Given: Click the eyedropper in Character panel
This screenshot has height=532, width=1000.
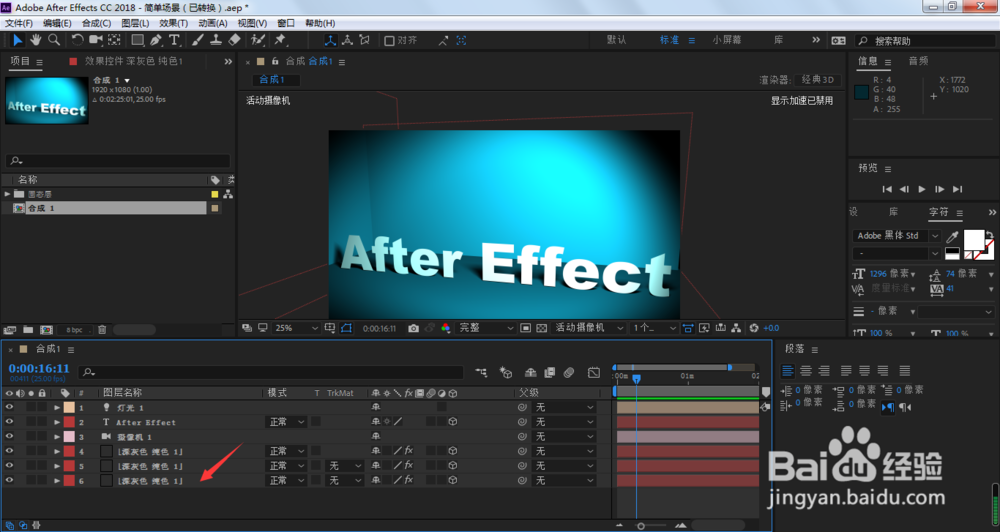Looking at the screenshot, I should [952, 237].
